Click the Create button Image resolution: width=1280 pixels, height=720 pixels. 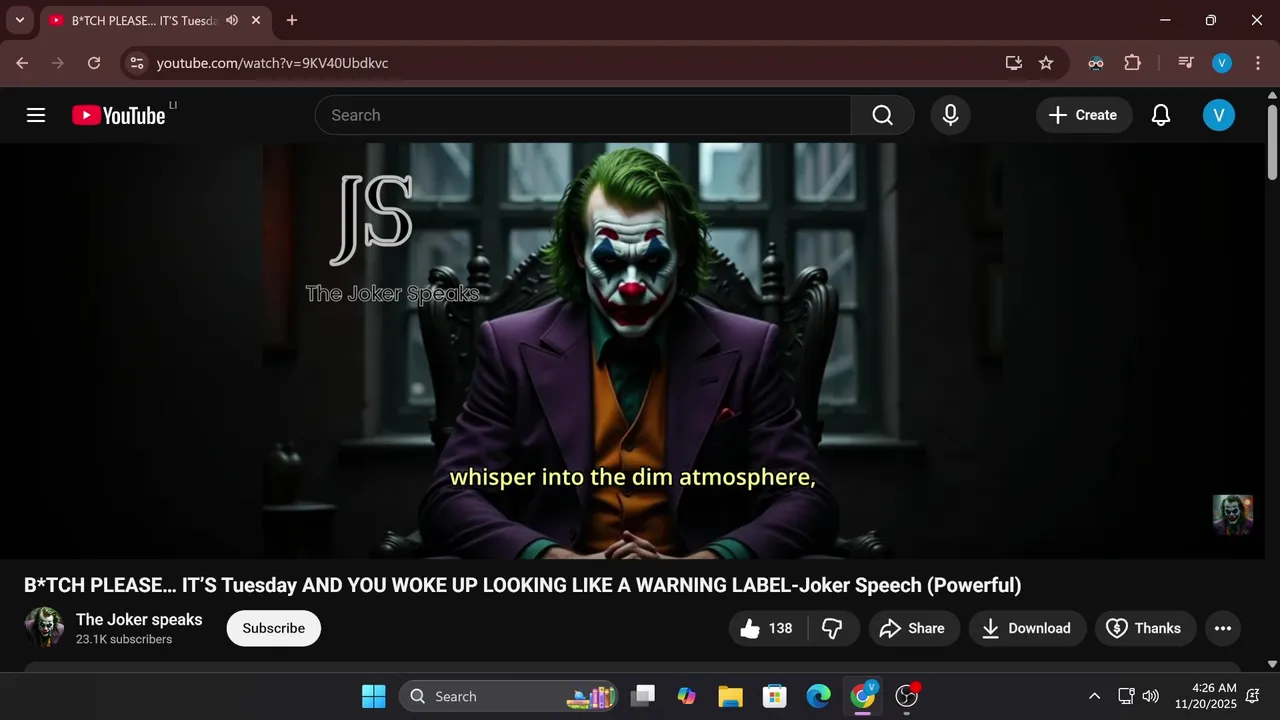click(x=1084, y=115)
